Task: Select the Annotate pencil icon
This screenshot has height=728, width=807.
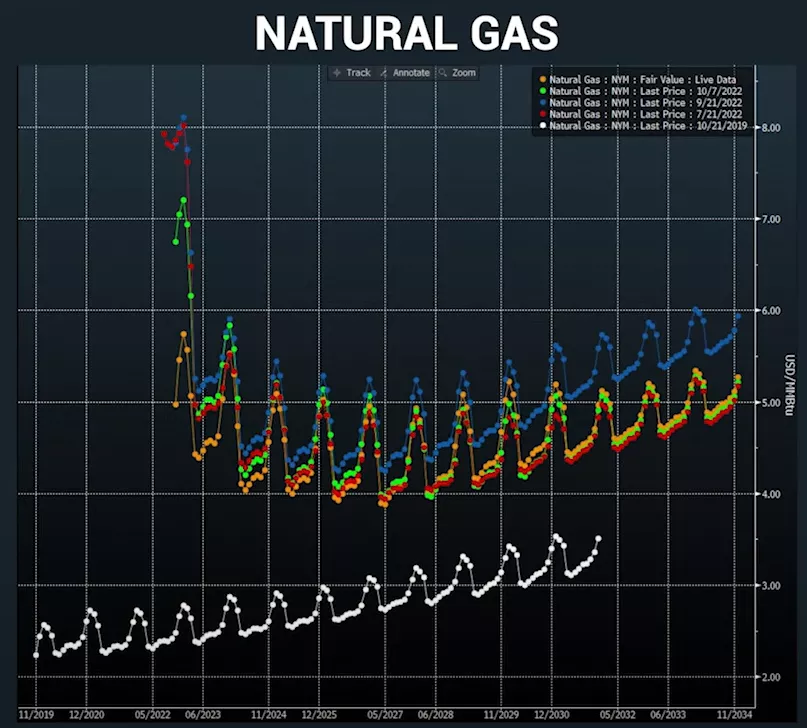Action: 383,73
